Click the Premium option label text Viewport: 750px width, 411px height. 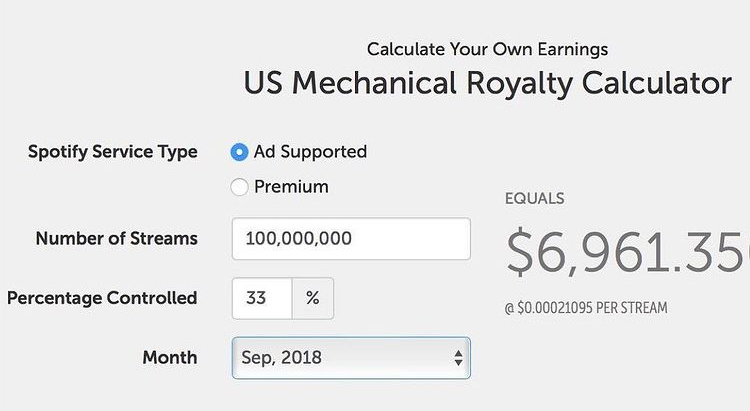[x=291, y=186]
